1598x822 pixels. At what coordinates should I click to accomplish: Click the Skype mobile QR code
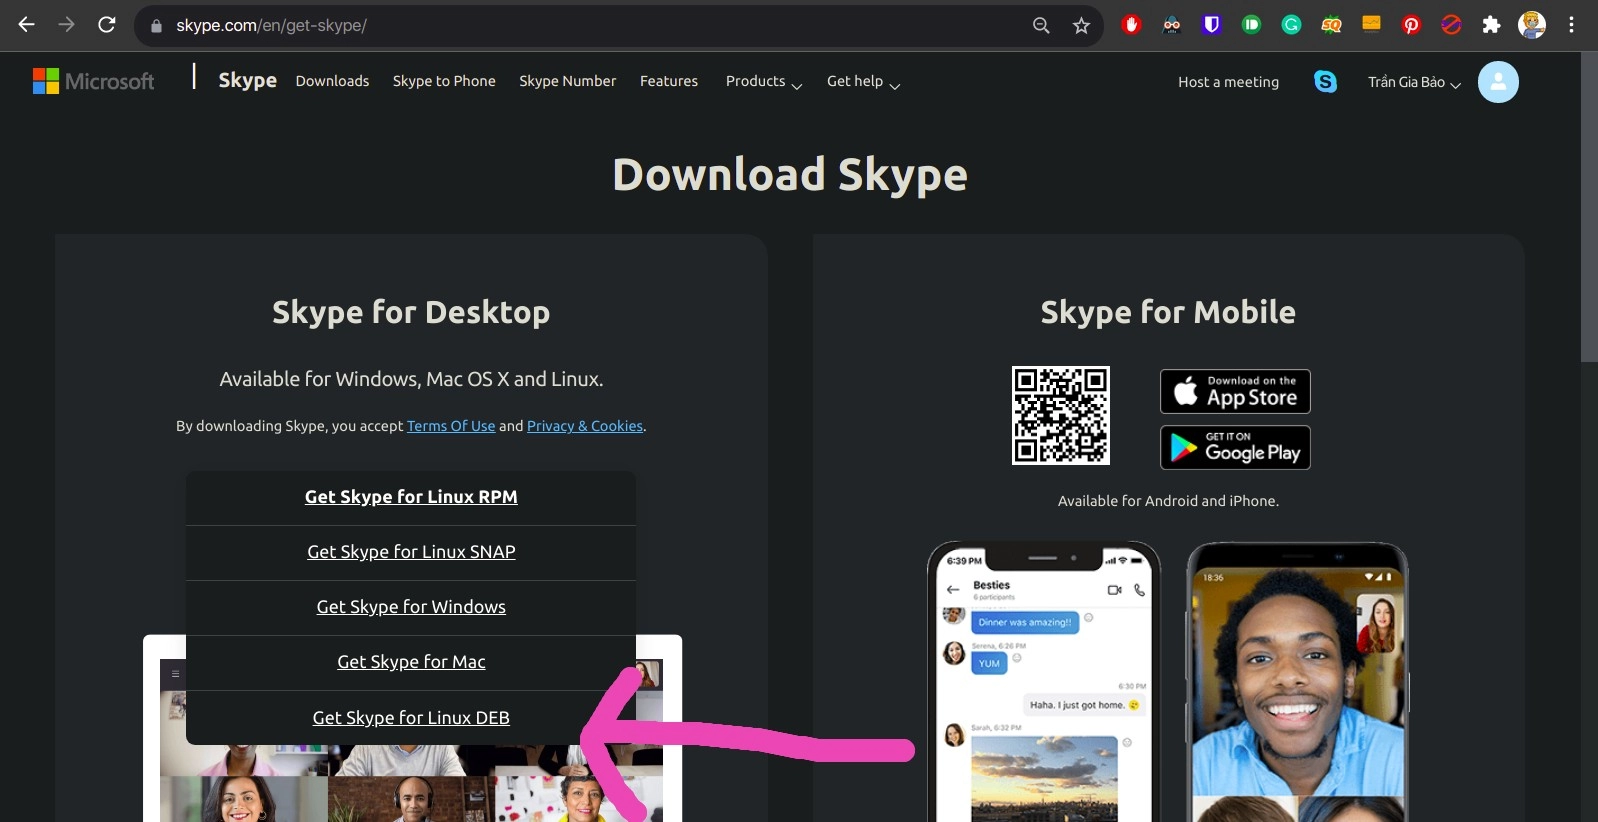[1061, 415]
